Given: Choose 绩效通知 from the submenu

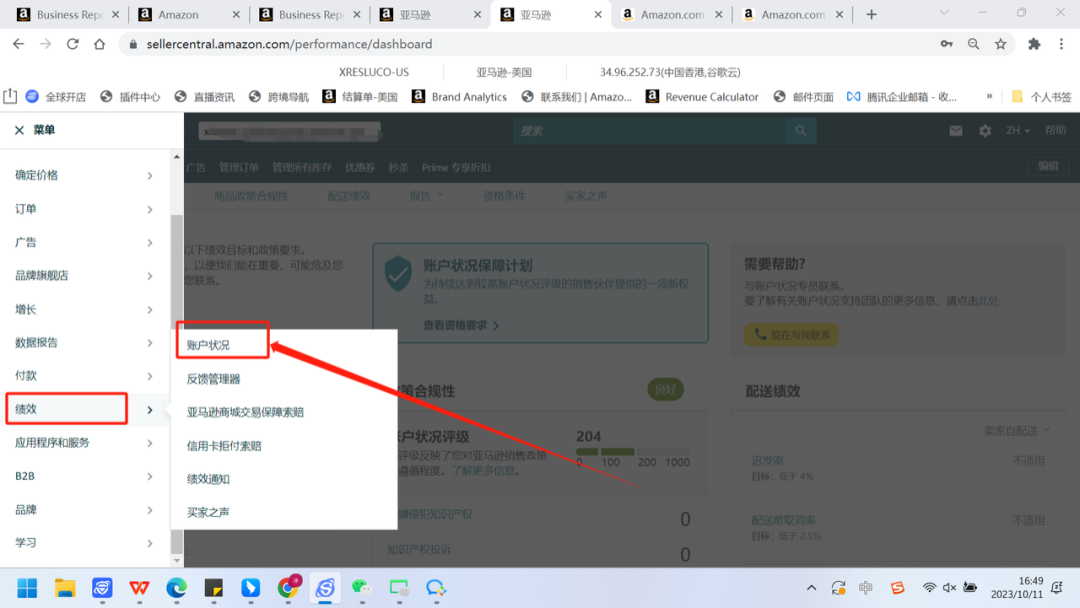Looking at the screenshot, I should (x=208, y=479).
